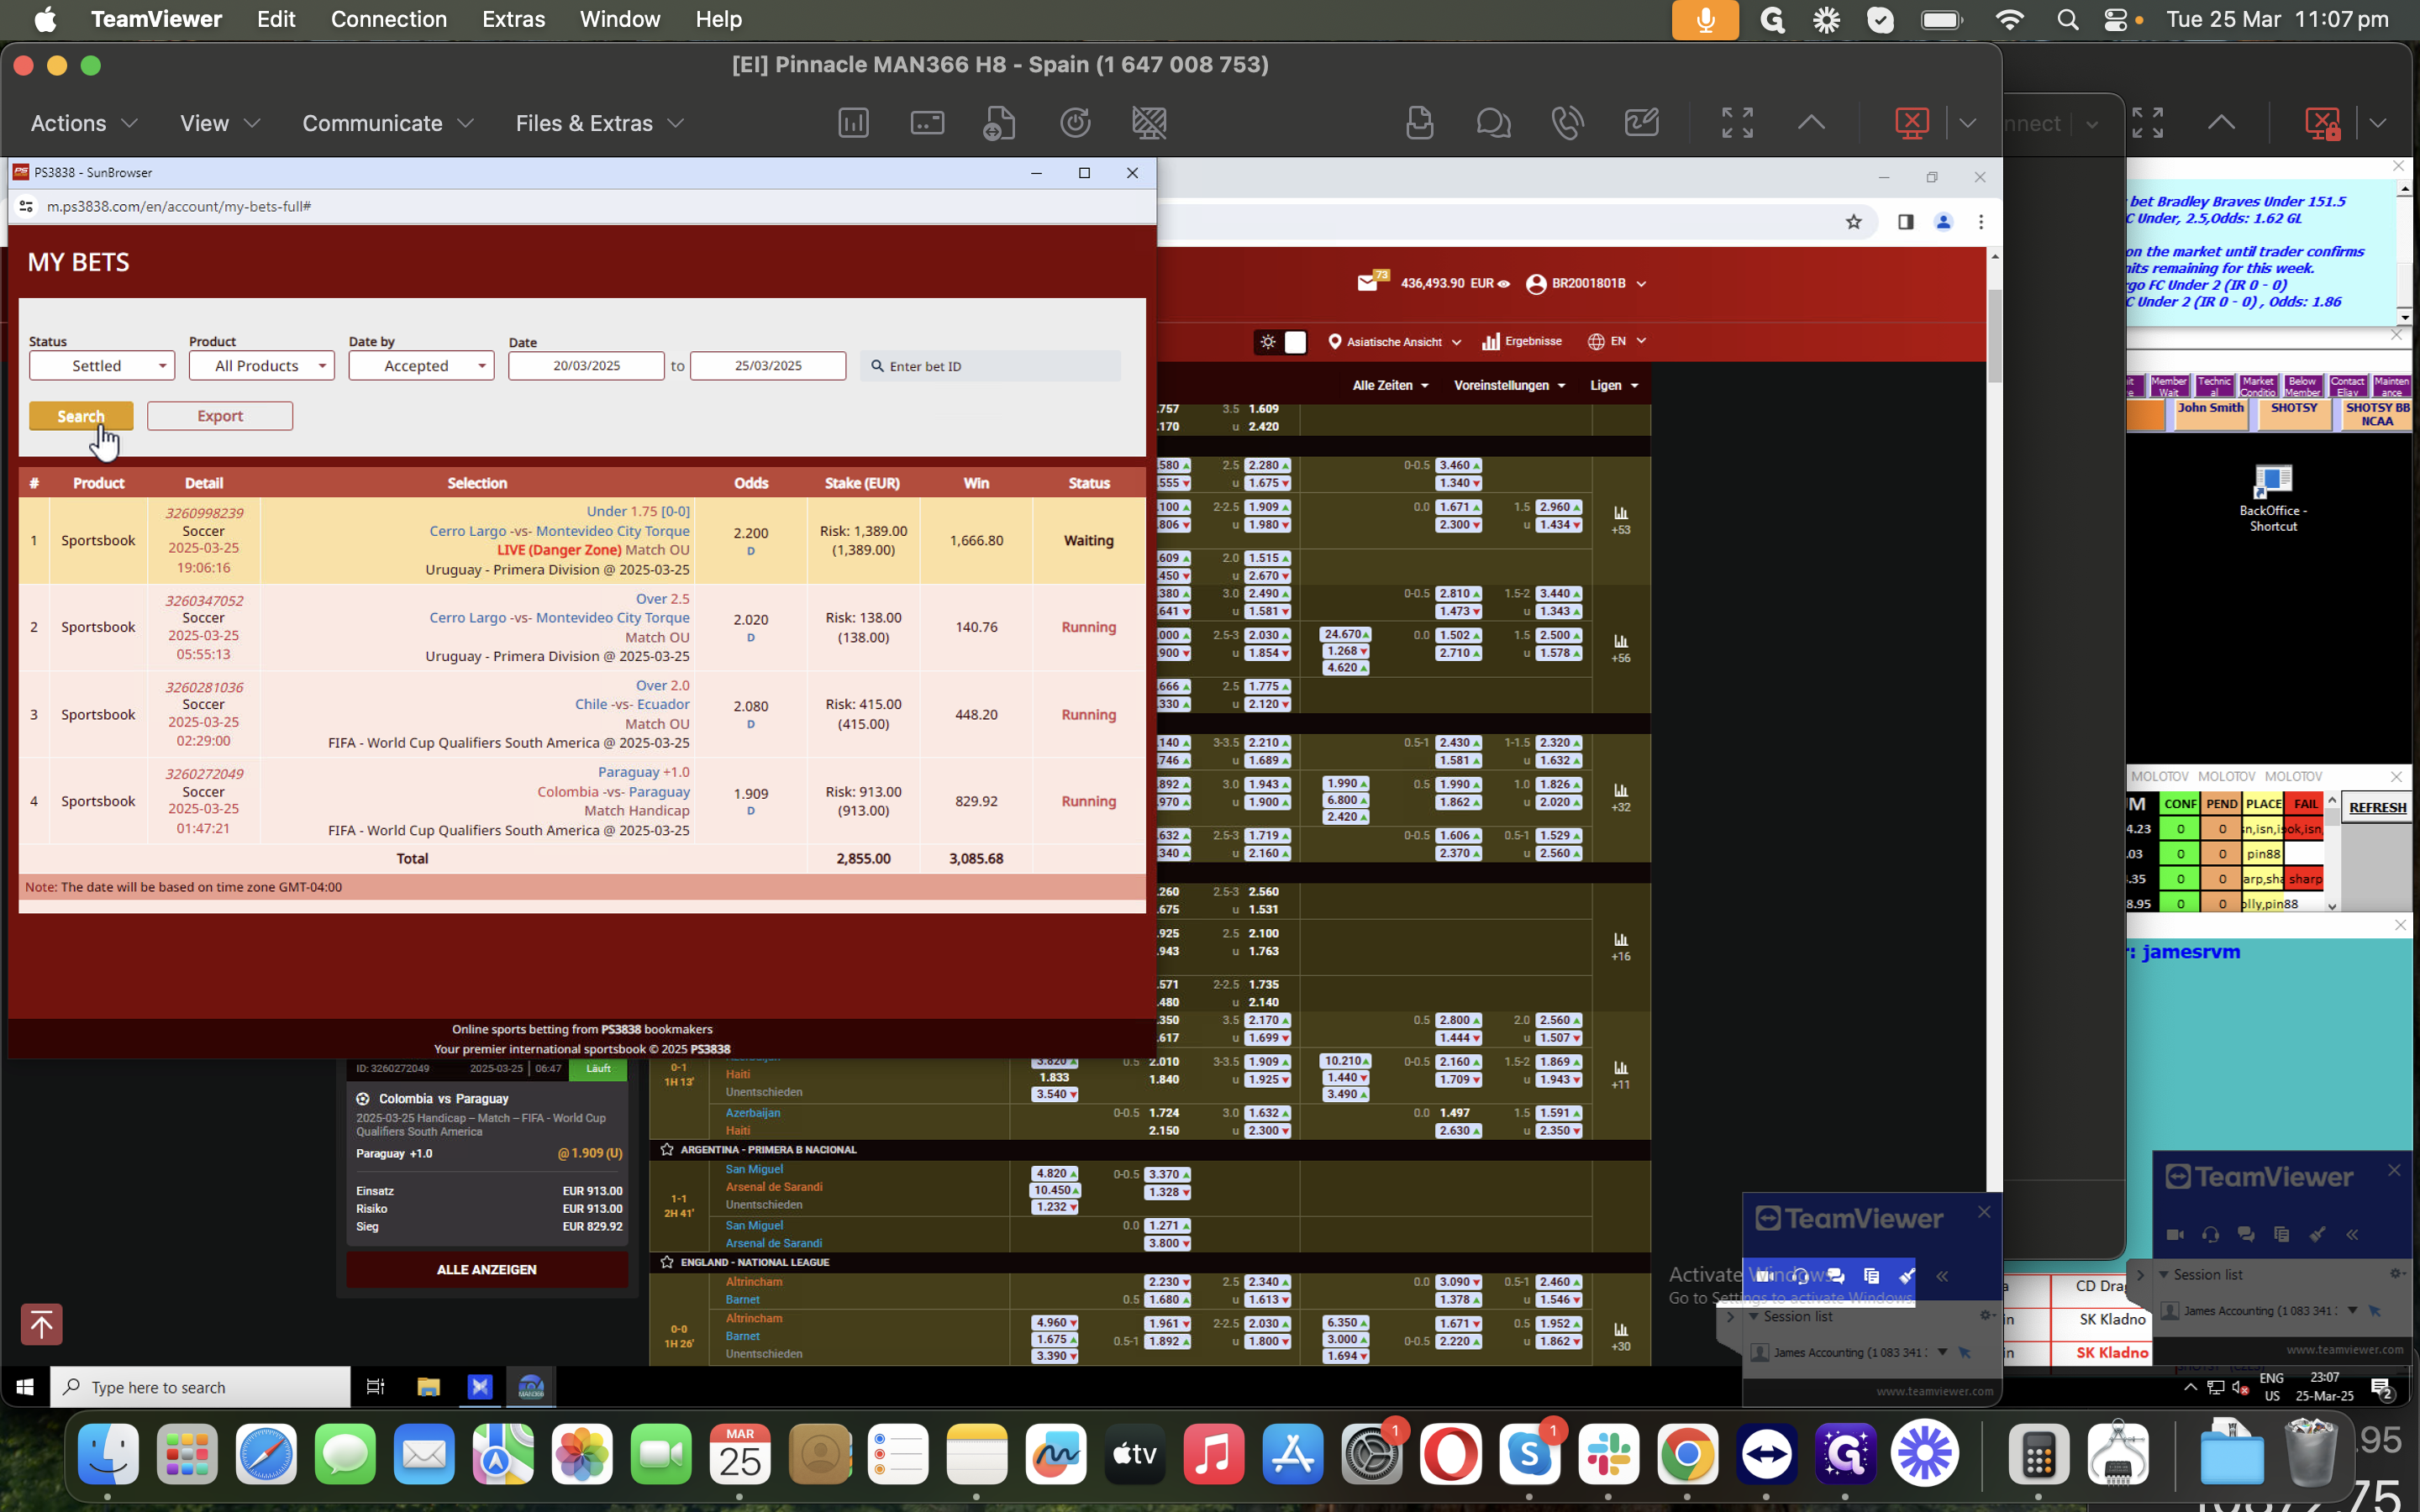Expand Ligen leagues dropdown
This screenshot has height=1512, width=2420.
pyautogui.click(x=1614, y=385)
